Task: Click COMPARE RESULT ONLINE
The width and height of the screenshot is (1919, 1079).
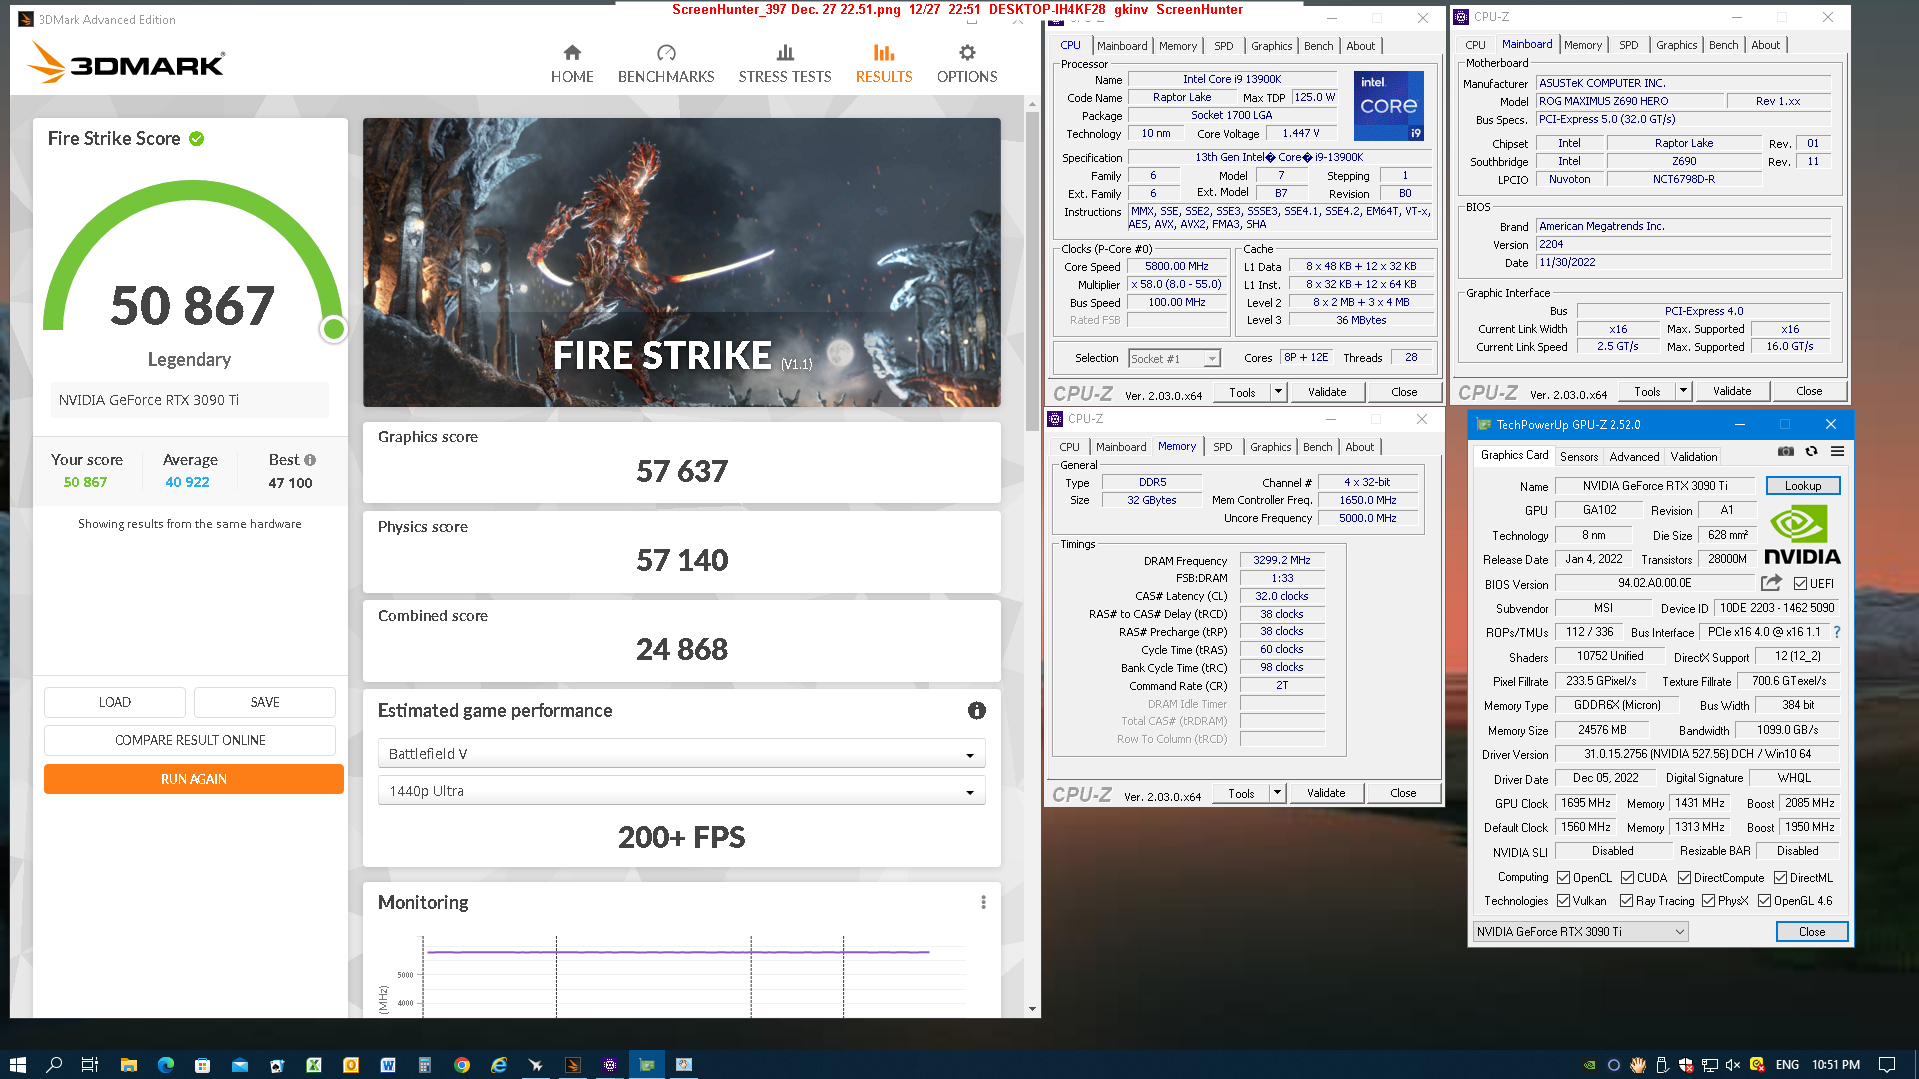Action: pos(190,740)
